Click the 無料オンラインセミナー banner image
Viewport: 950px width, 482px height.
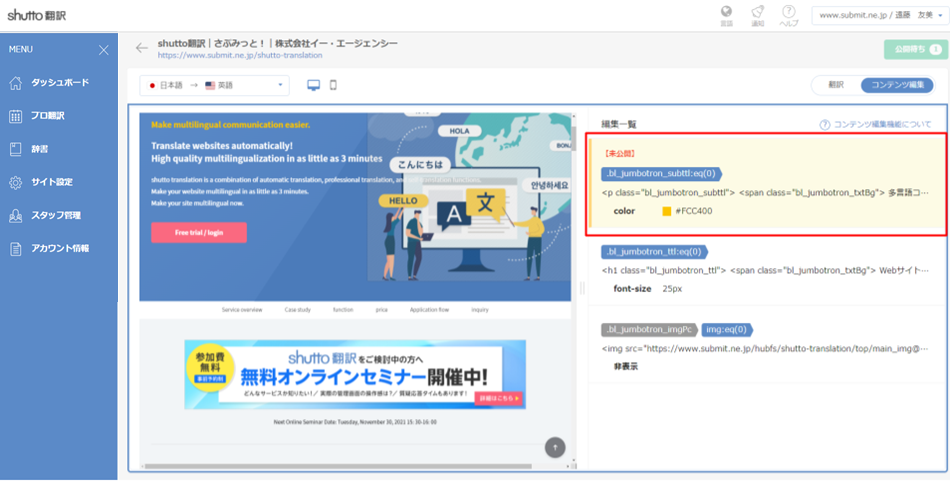coord(355,374)
